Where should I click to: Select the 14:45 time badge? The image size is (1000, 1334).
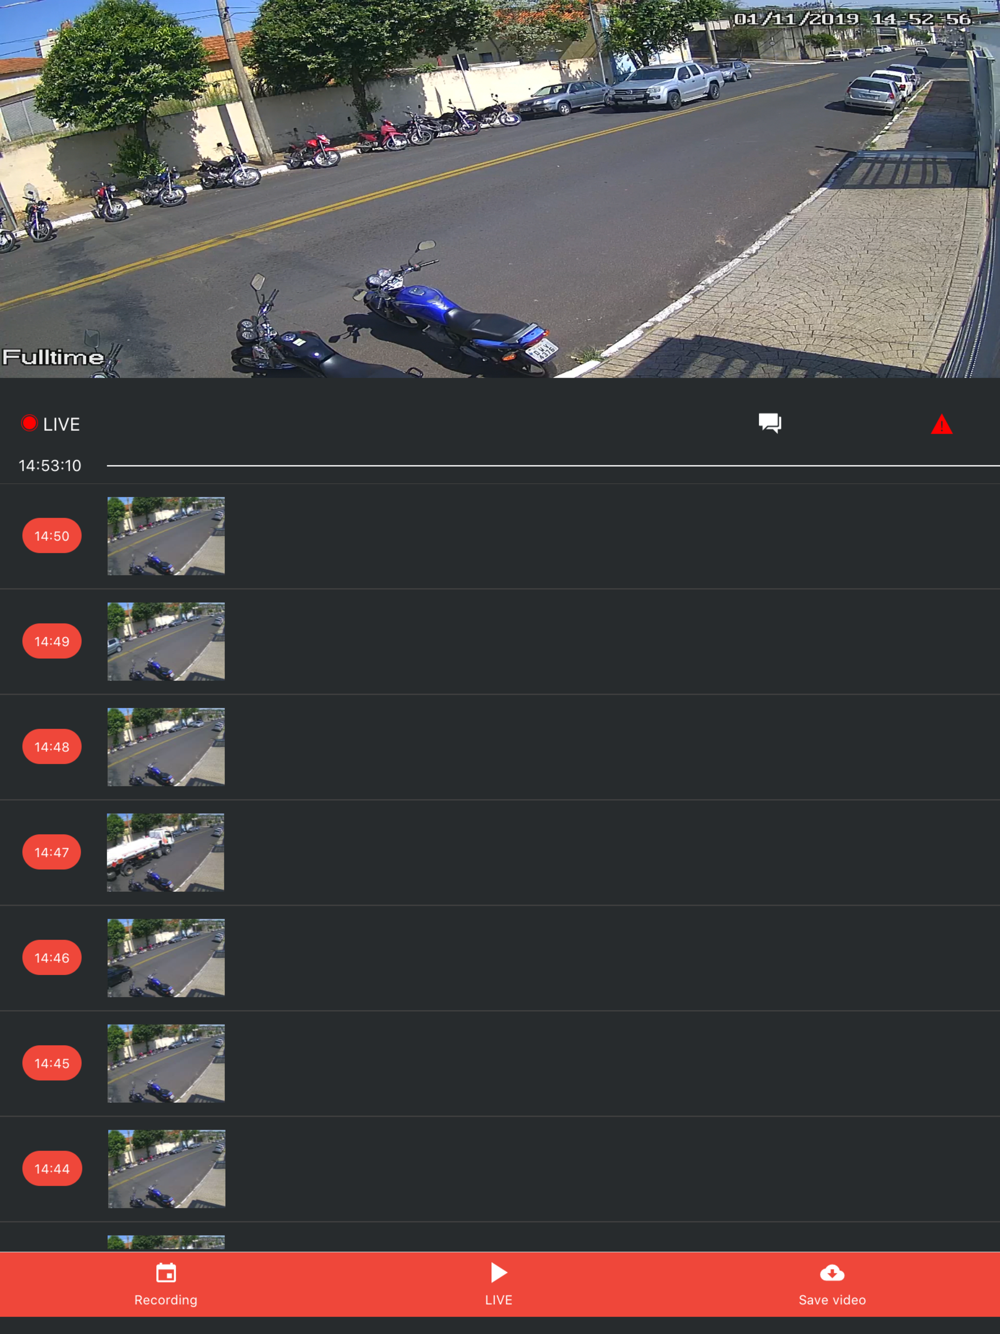(x=52, y=1063)
